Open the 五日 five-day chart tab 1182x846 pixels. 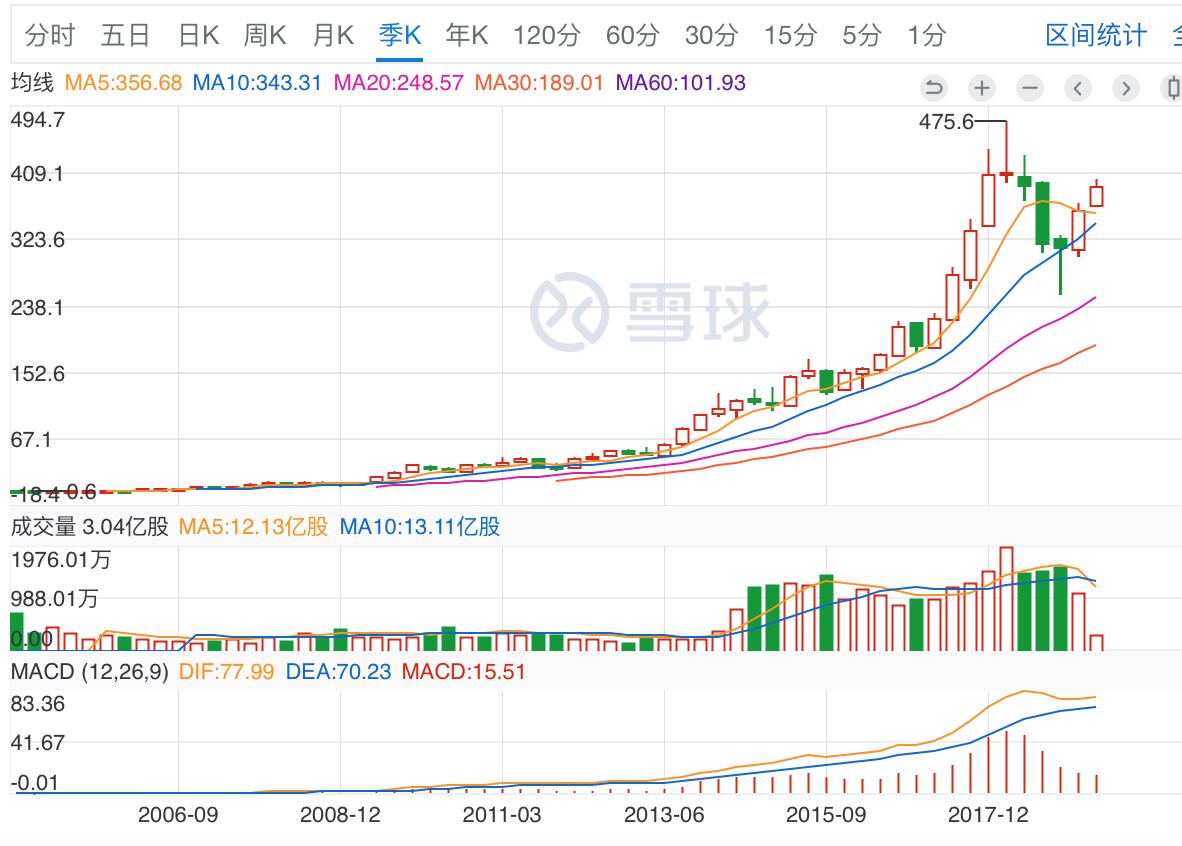tap(125, 35)
